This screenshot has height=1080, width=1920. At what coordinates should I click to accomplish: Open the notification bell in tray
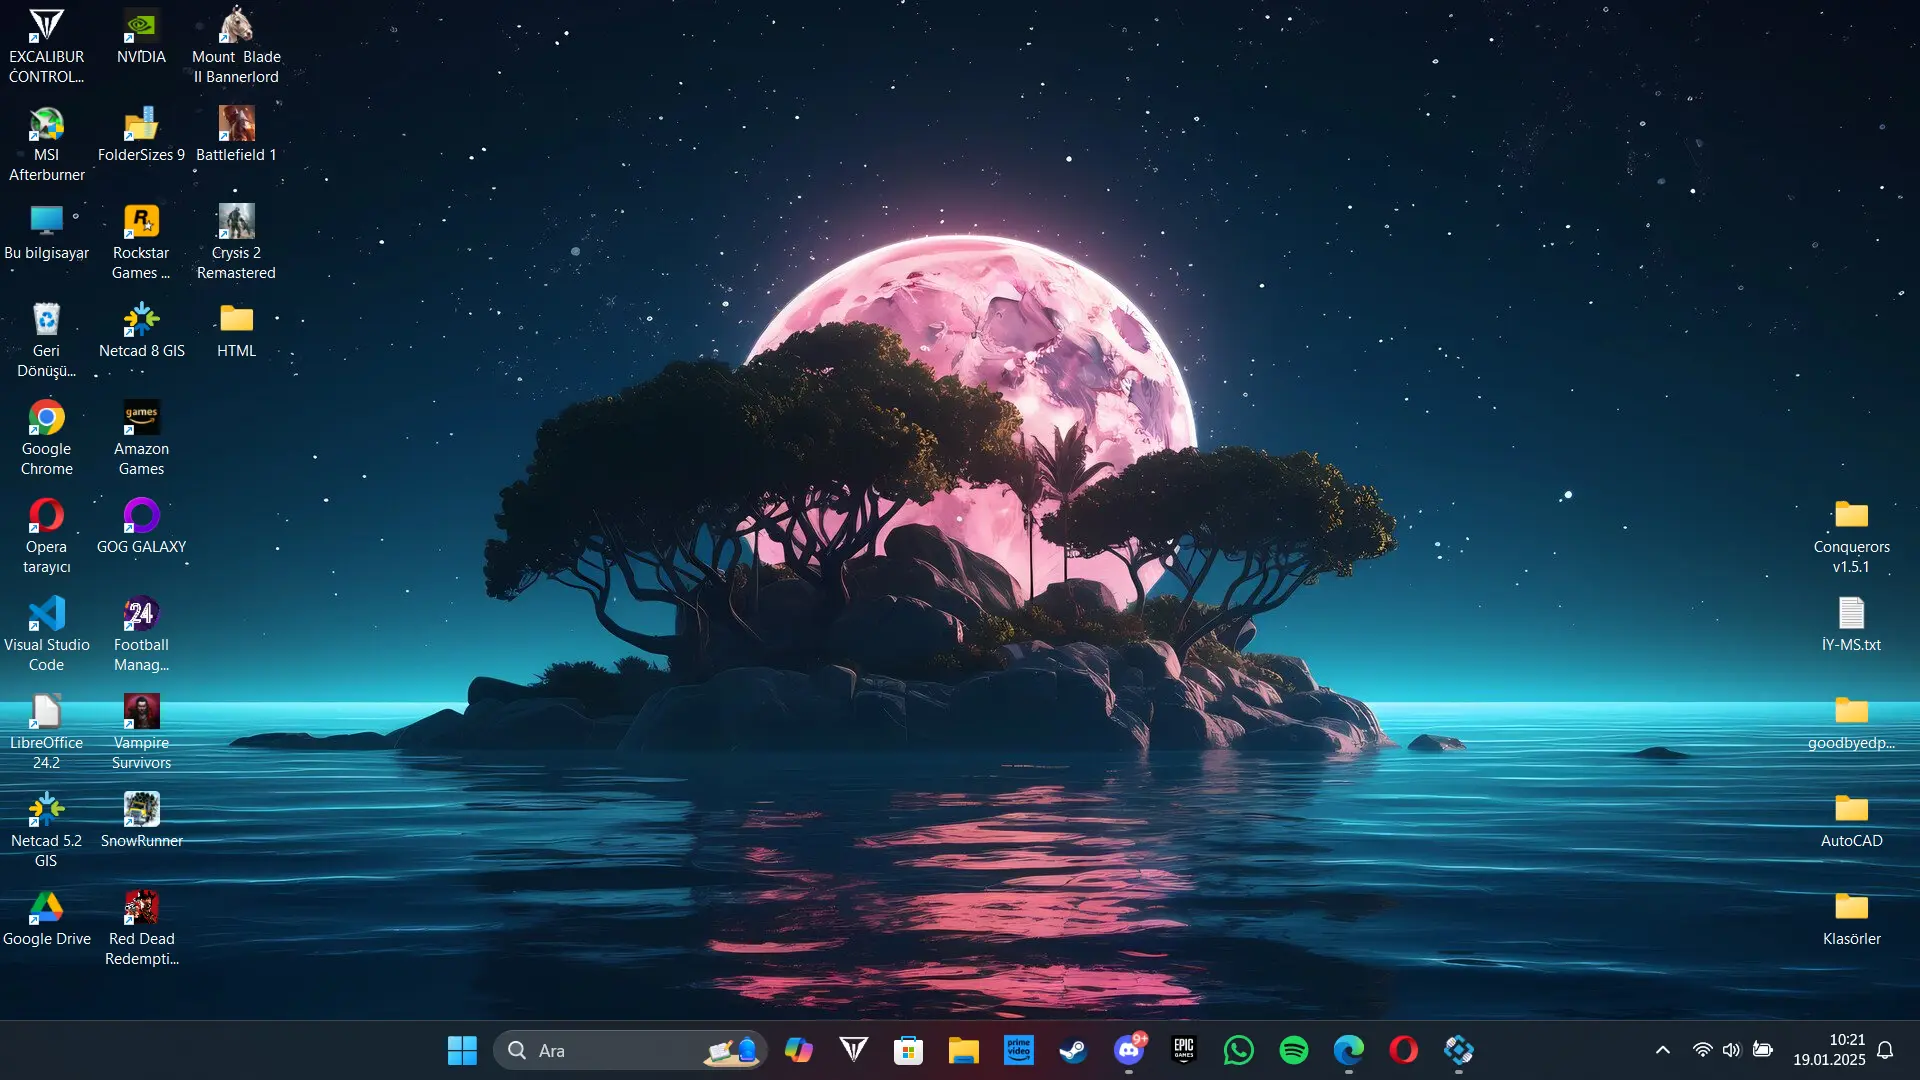tap(1885, 1050)
